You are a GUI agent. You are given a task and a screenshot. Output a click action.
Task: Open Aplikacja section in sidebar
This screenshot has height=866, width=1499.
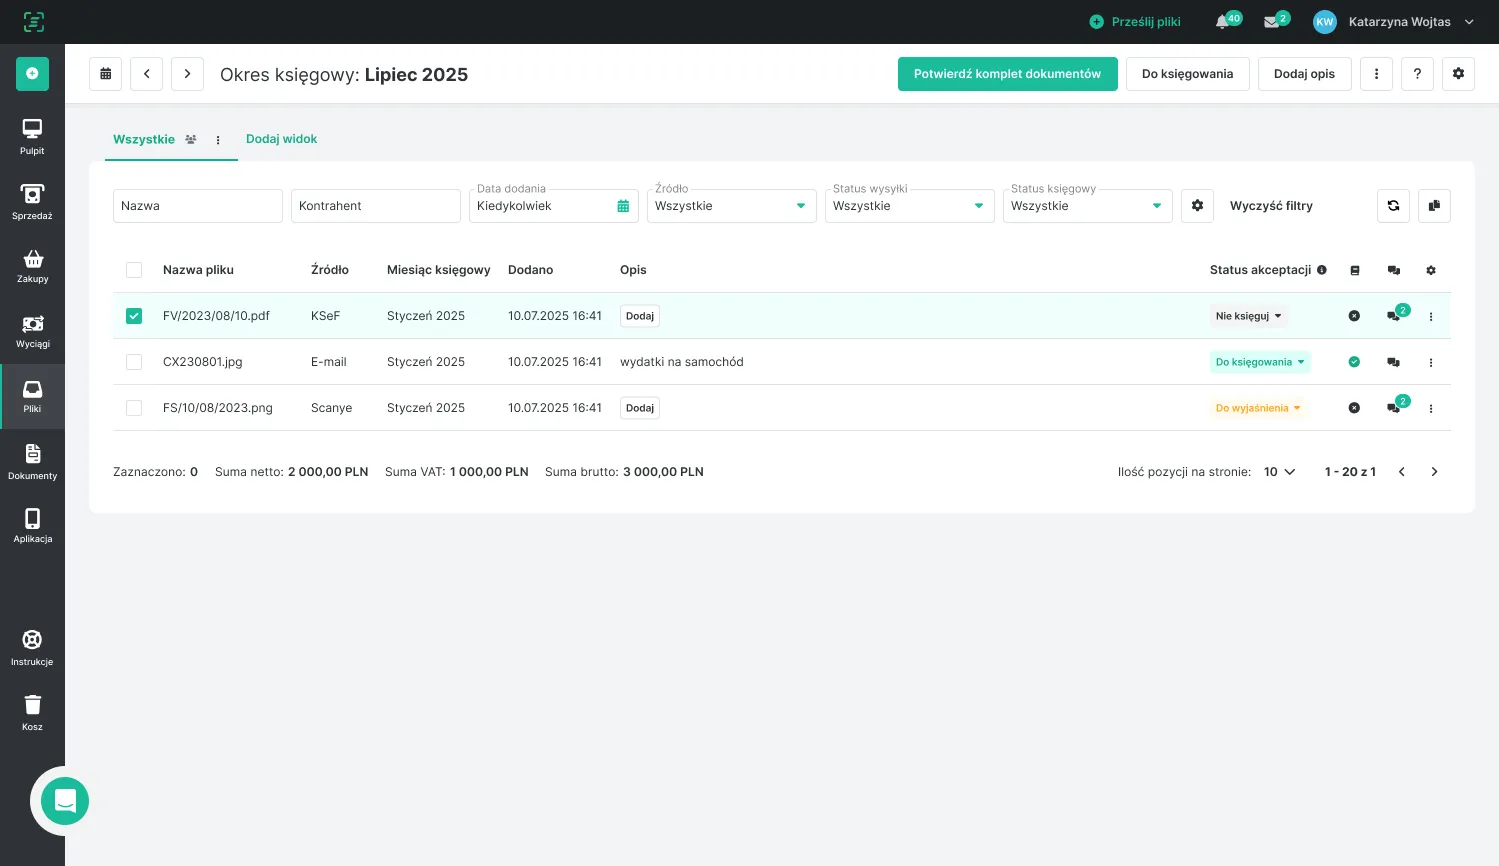click(x=32, y=526)
